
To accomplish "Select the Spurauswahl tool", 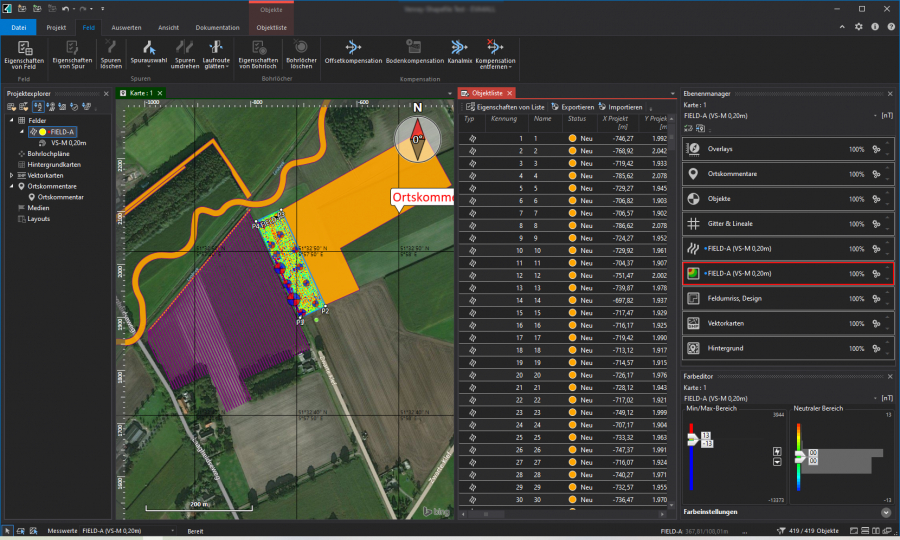I will pos(148,47).
